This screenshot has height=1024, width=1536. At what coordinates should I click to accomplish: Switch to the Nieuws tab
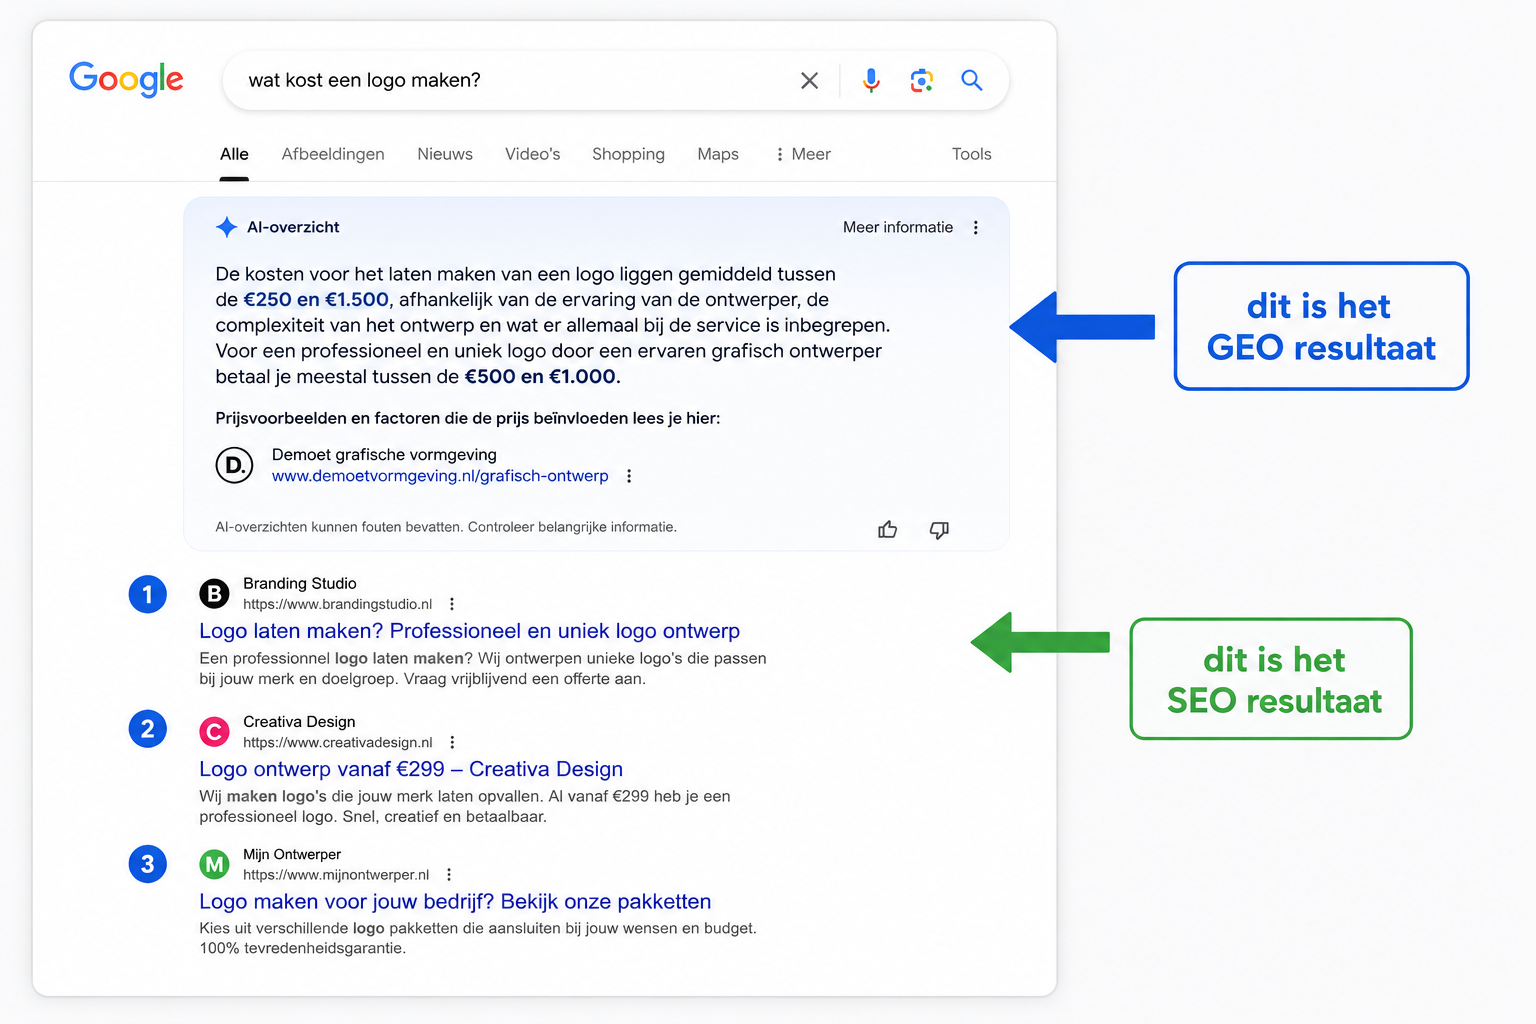445,154
